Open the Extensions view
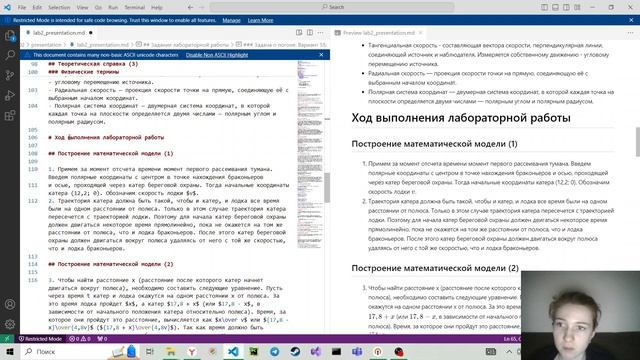Viewport: 640px width, 360px height. click(10, 116)
